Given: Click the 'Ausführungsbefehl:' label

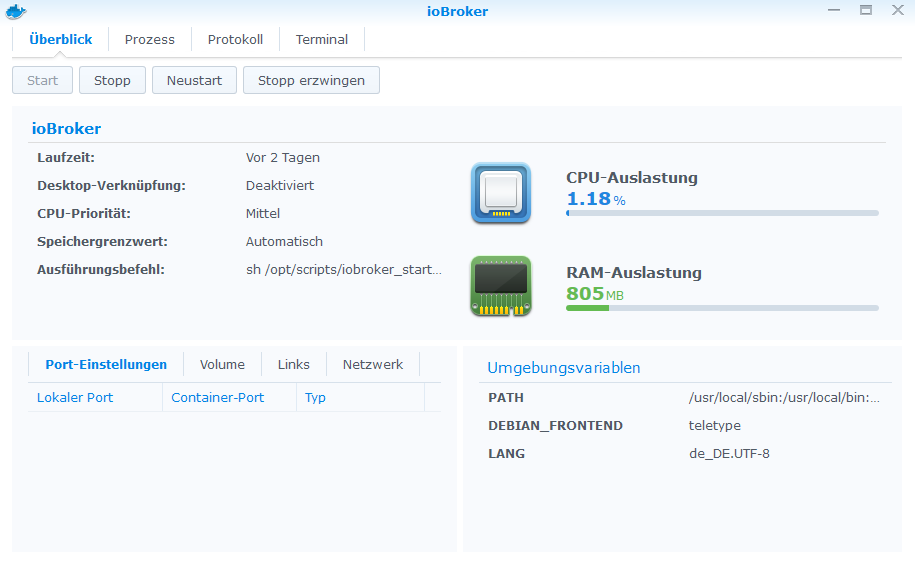Looking at the screenshot, I should 101,270.
